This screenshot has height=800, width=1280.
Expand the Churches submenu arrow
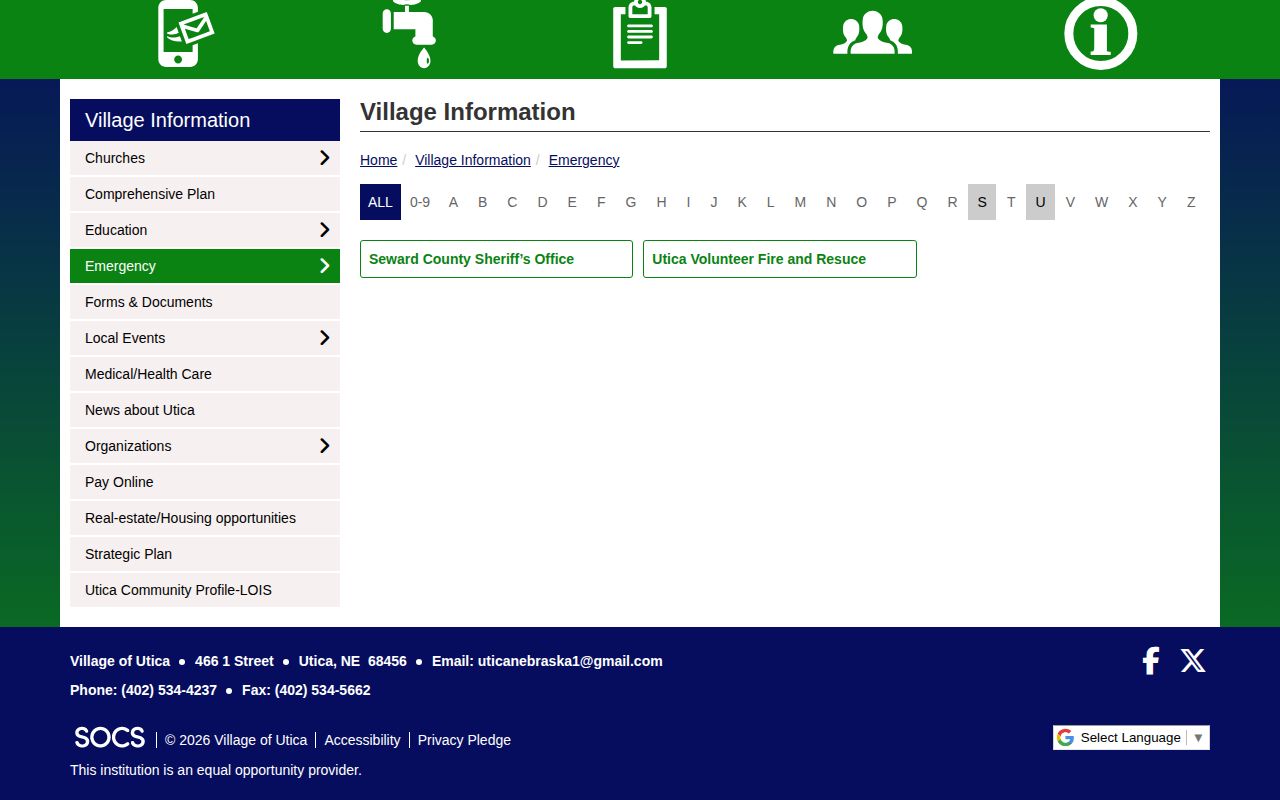click(324, 158)
